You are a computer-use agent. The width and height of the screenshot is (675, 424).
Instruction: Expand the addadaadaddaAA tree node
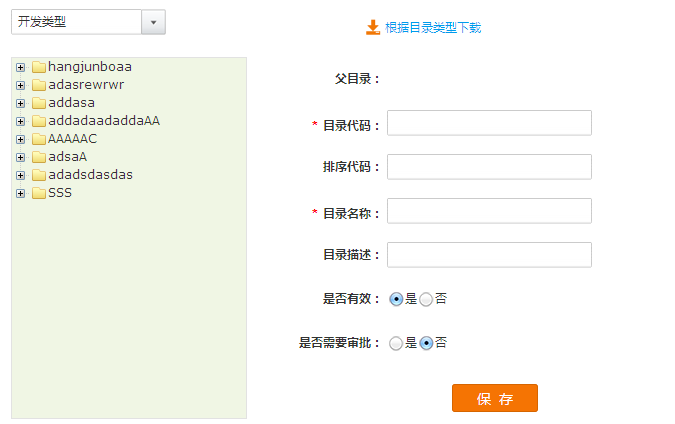pyautogui.click(x=20, y=121)
